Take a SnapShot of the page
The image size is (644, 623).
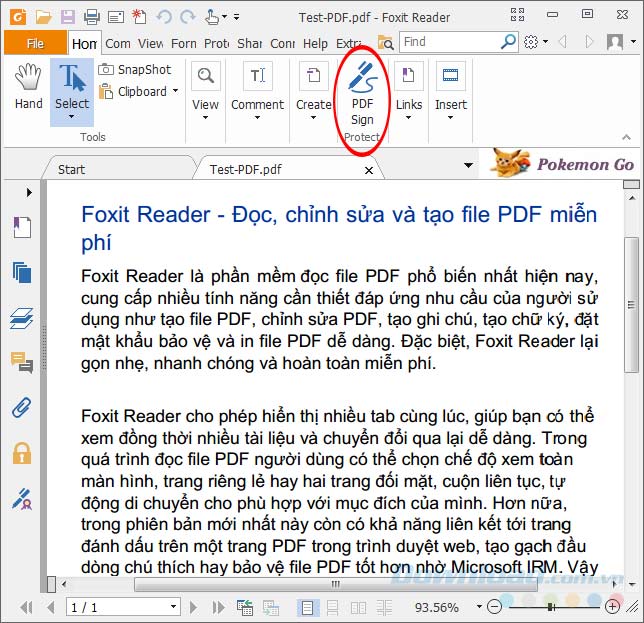coord(135,69)
